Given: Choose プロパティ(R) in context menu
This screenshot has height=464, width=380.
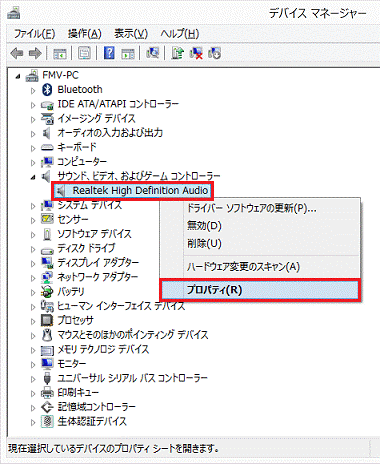Looking at the screenshot, I should pos(260,290).
